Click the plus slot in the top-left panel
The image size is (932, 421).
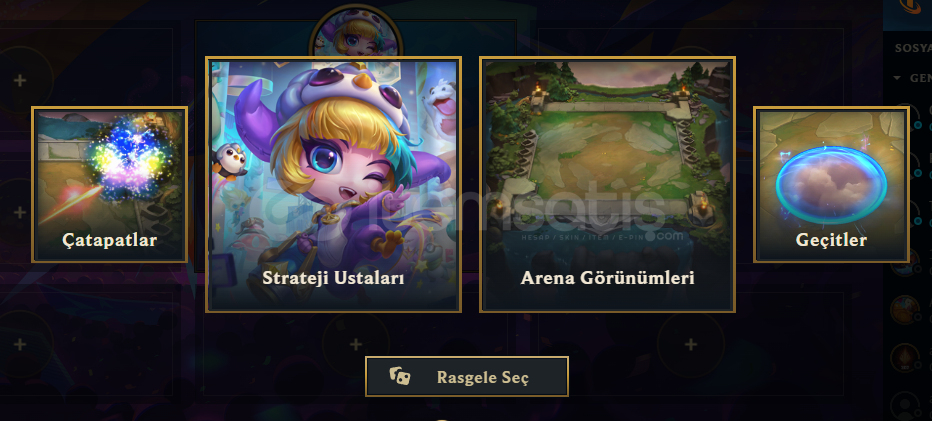(20, 80)
